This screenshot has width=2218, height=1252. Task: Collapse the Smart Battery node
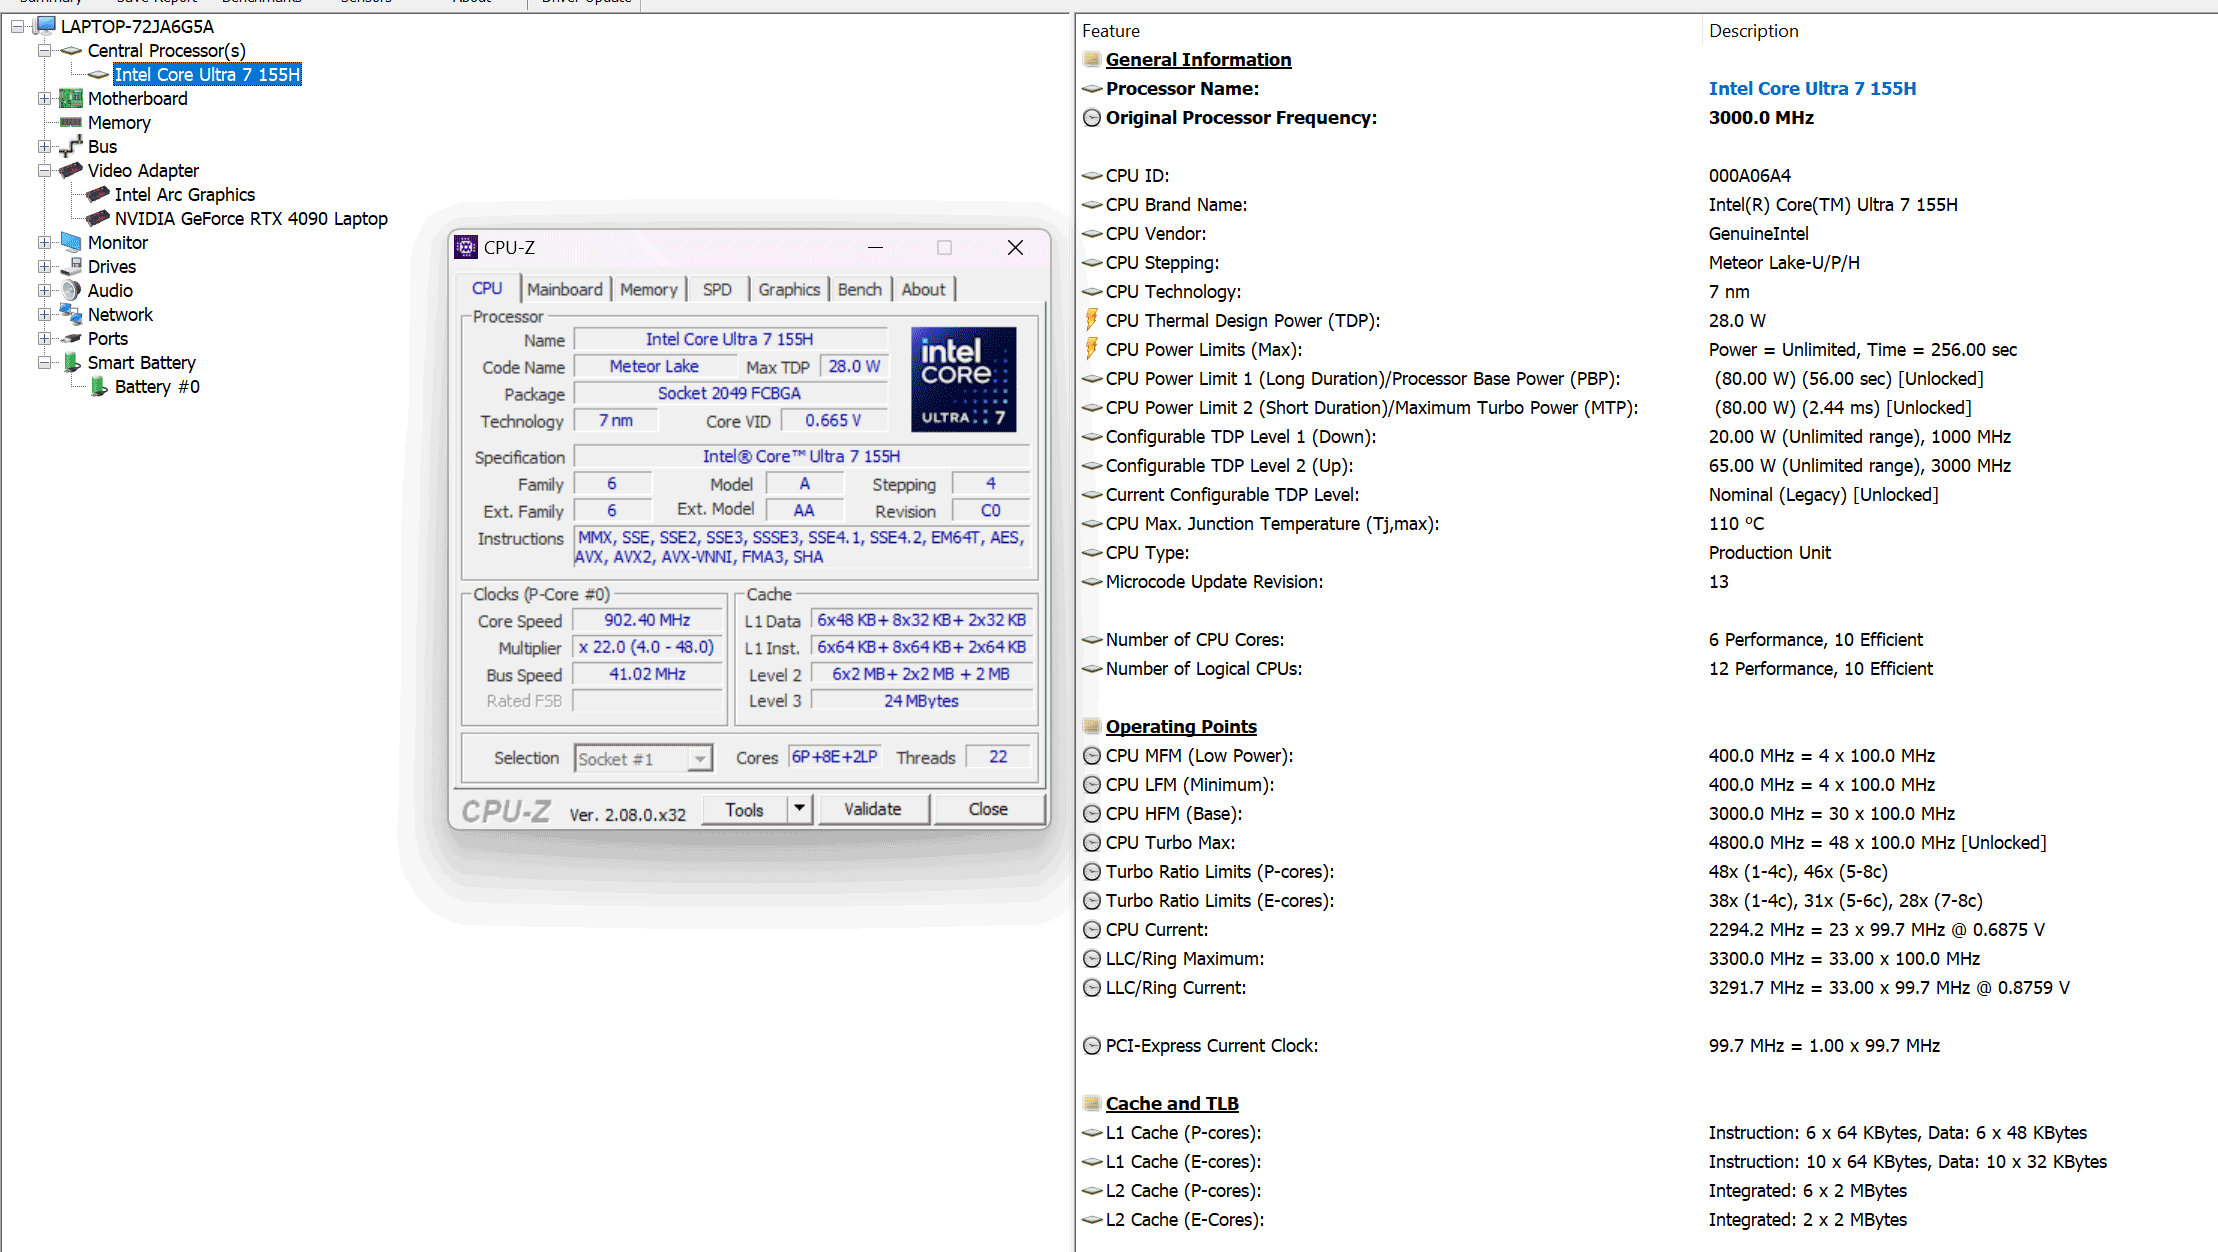(44, 362)
